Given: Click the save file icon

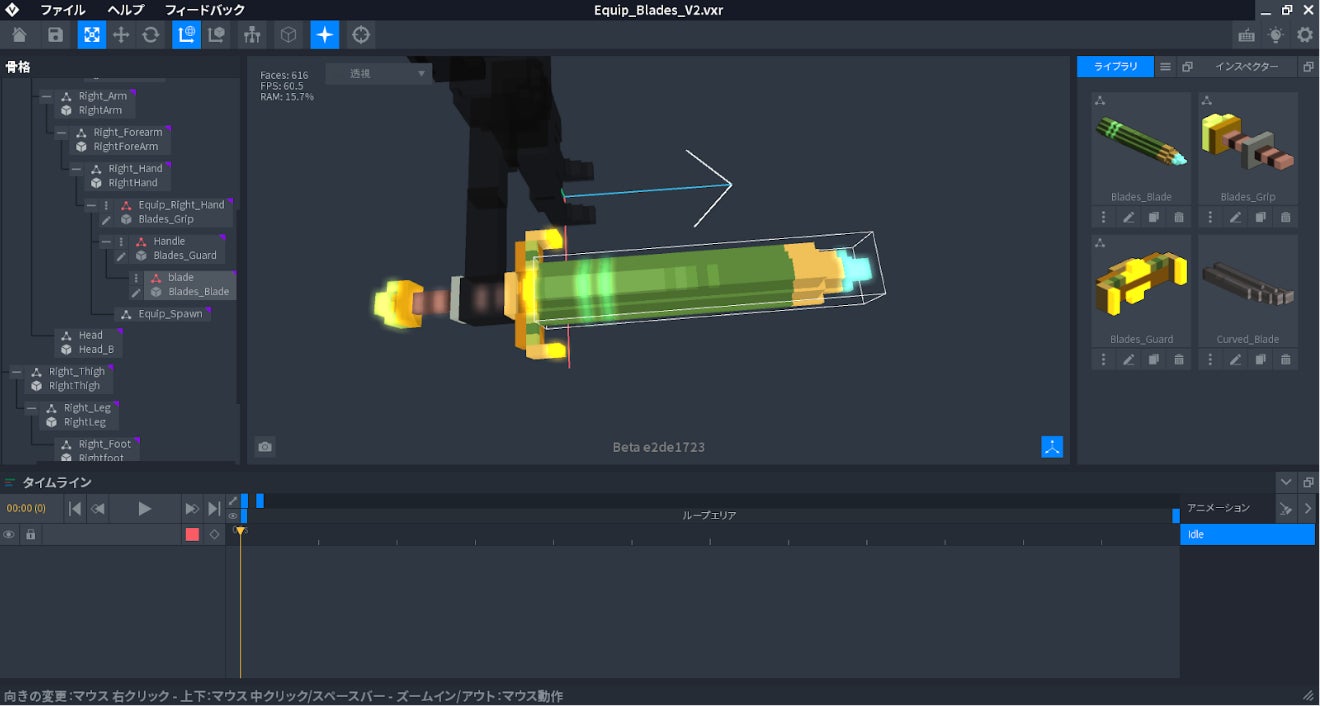Looking at the screenshot, I should 55,35.
